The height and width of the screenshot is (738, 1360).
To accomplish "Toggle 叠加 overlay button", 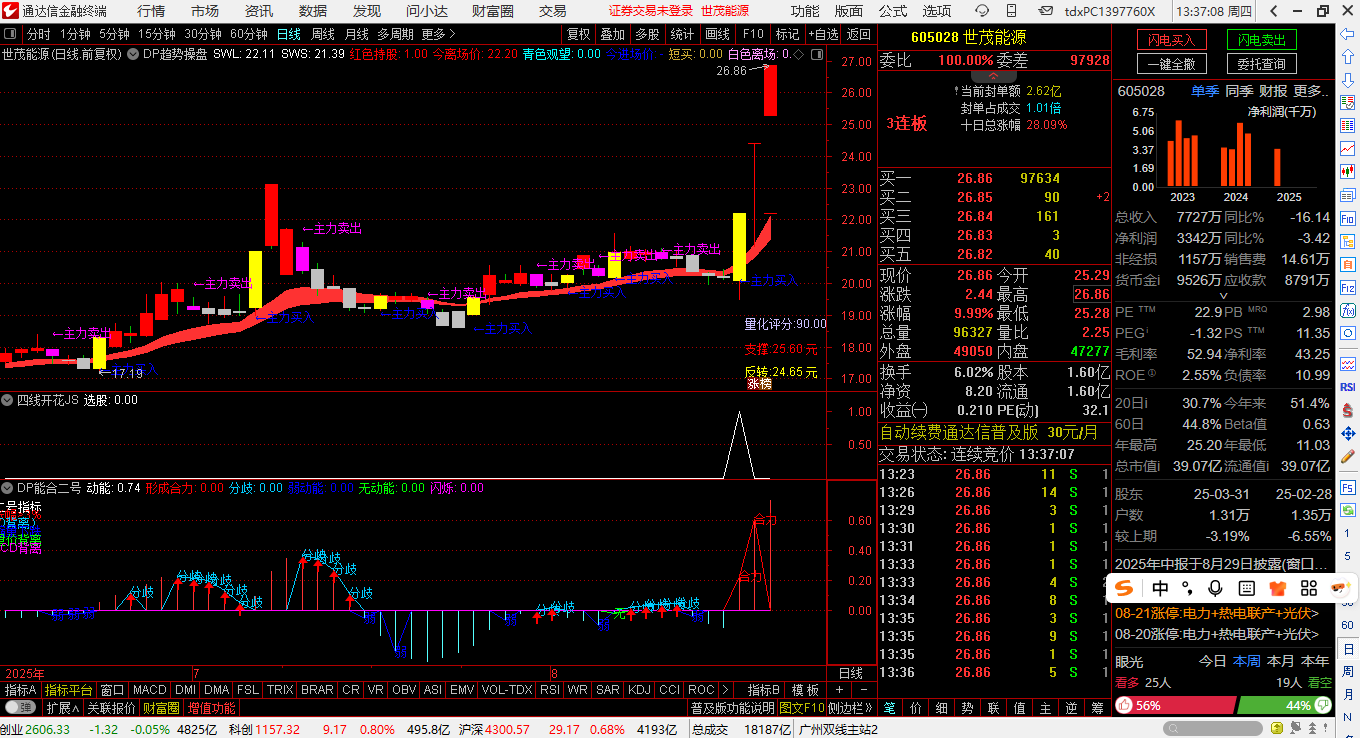I will point(612,33).
